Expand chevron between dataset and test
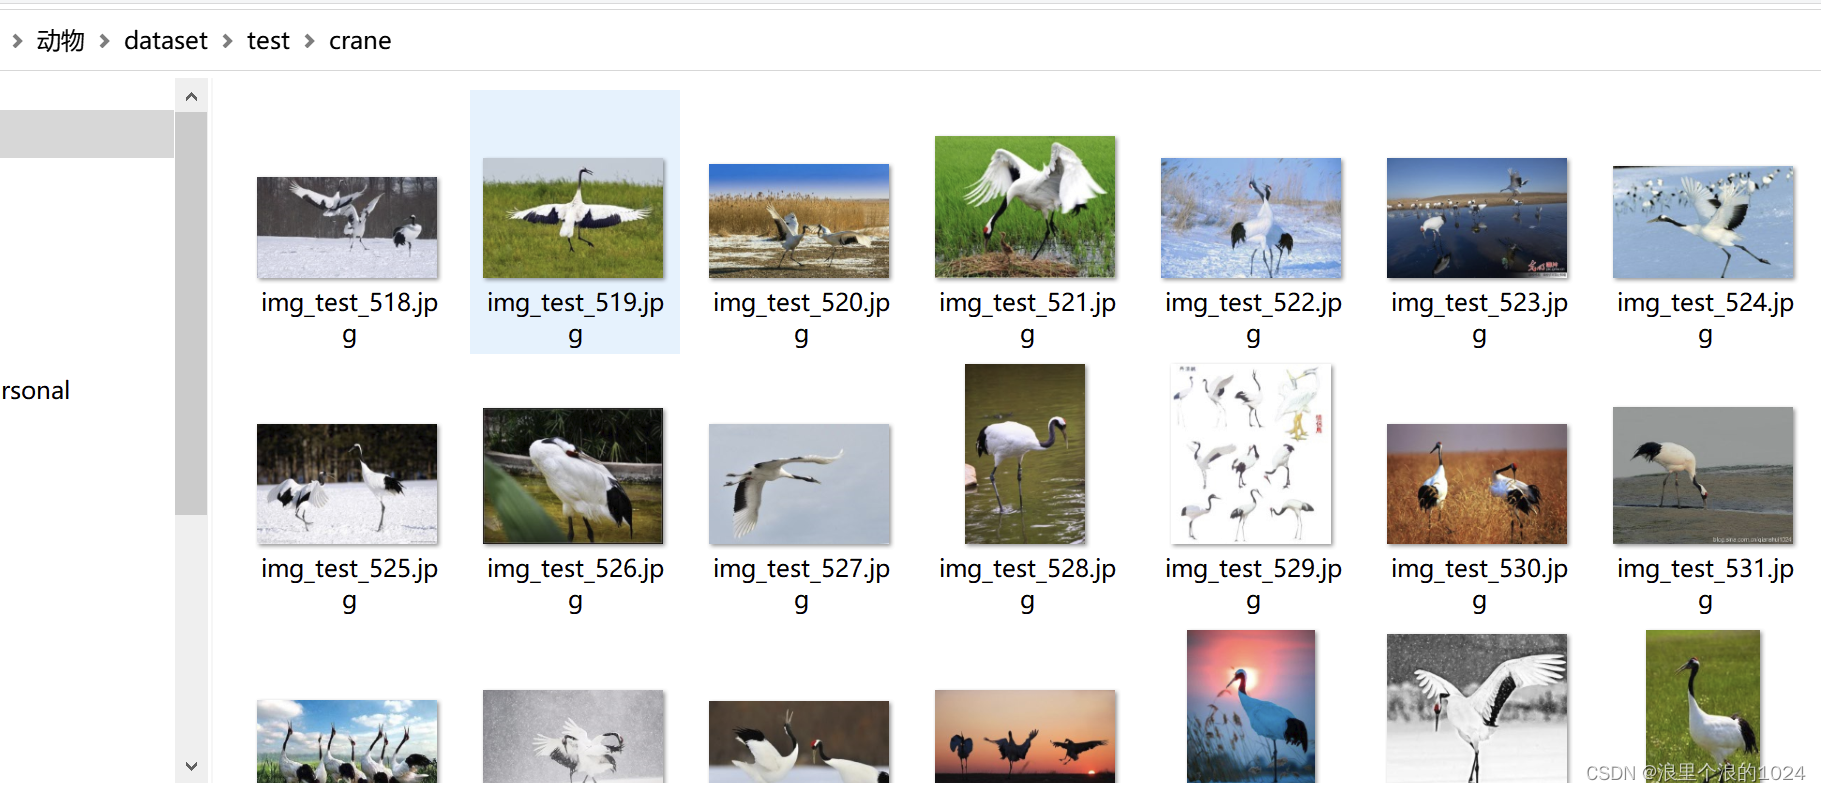1821x792 pixels. point(227,41)
